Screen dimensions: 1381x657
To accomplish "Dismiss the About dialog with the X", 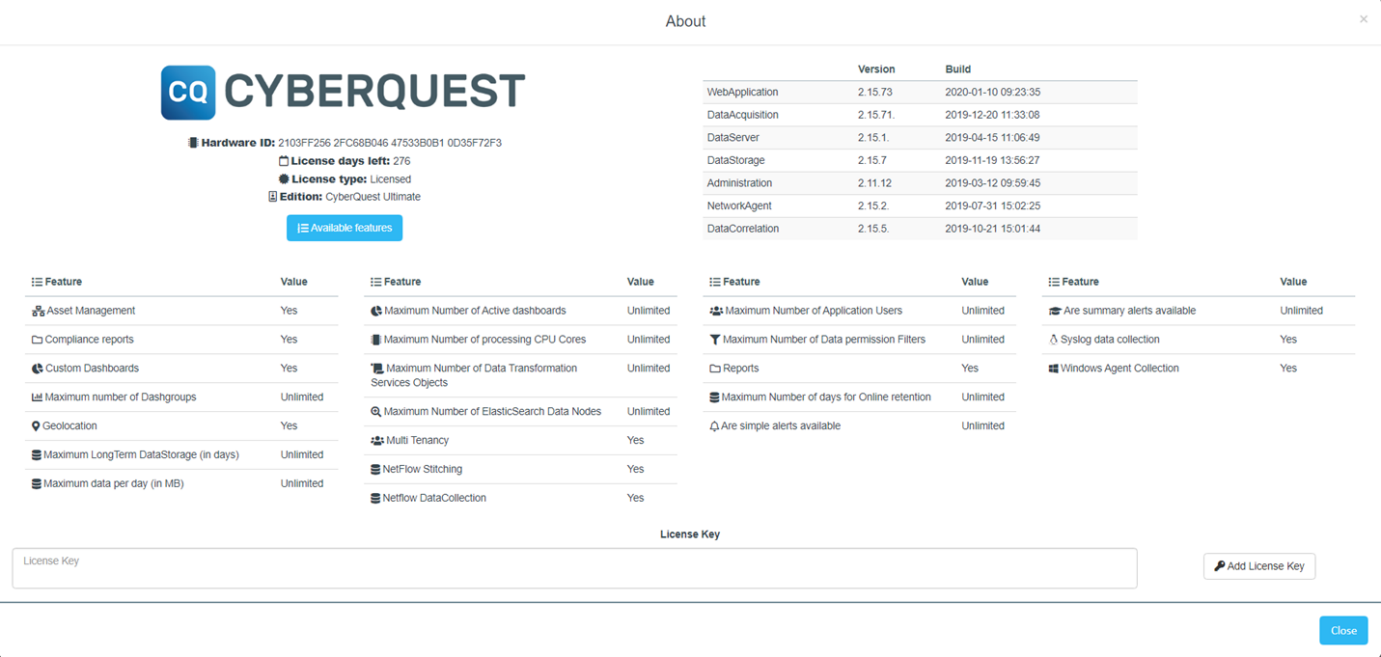I will click(x=1363, y=19).
